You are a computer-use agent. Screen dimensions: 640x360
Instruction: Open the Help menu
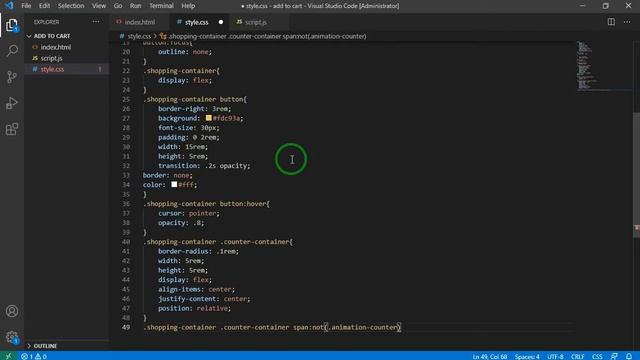point(188,6)
